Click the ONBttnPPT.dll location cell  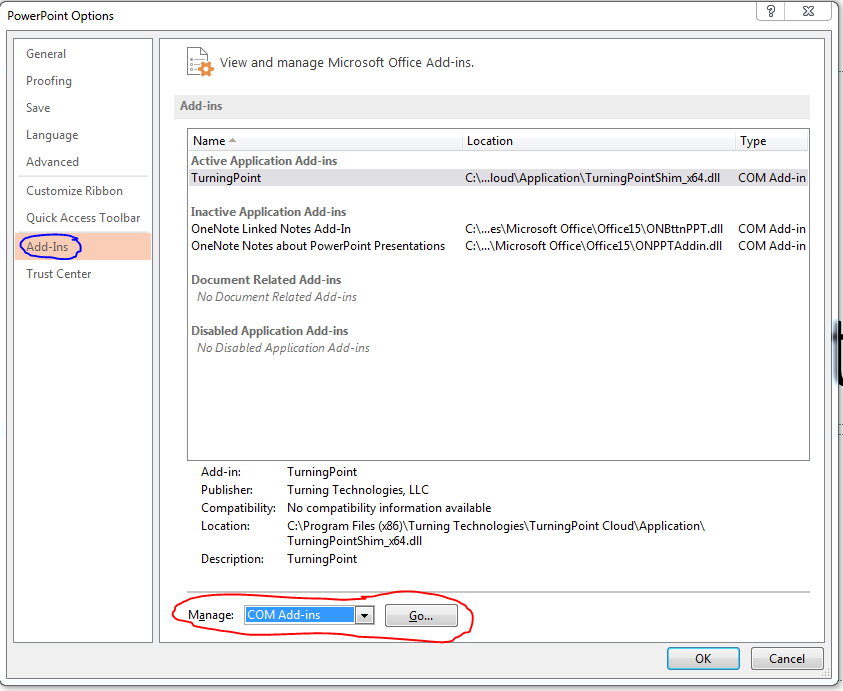click(x=594, y=229)
